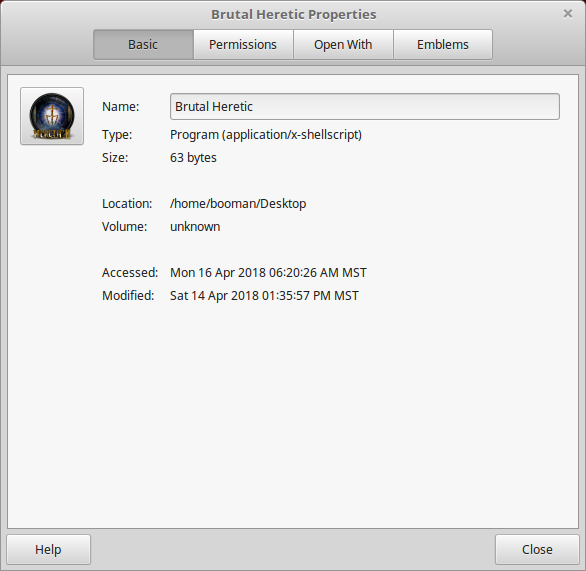
Task: Click the Name: label
Action: [120, 107]
